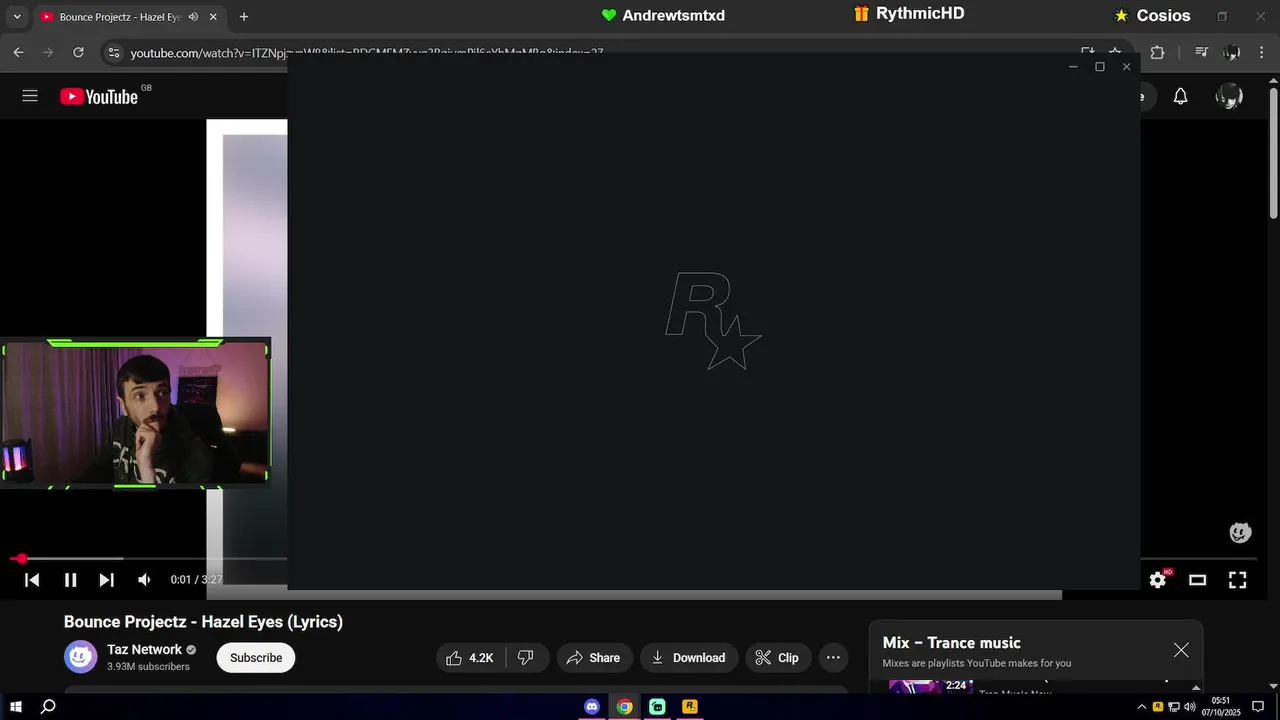The width and height of the screenshot is (1280, 720).
Task: Open the teal app taskbar icon
Action: pyautogui.click(x=657, y=706)
